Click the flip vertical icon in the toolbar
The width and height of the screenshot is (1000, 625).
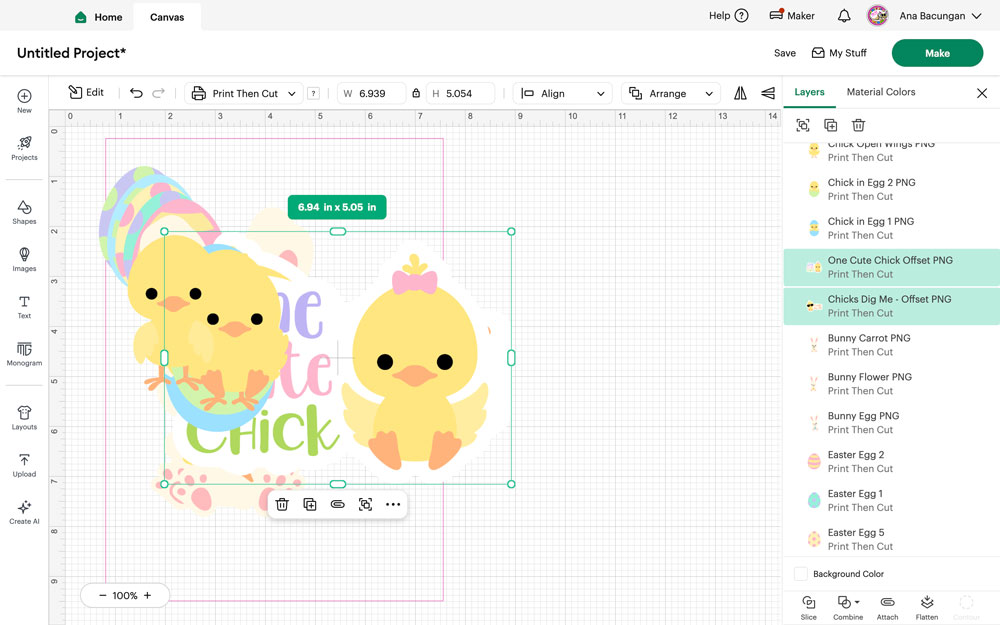click(x=768, y=93)
